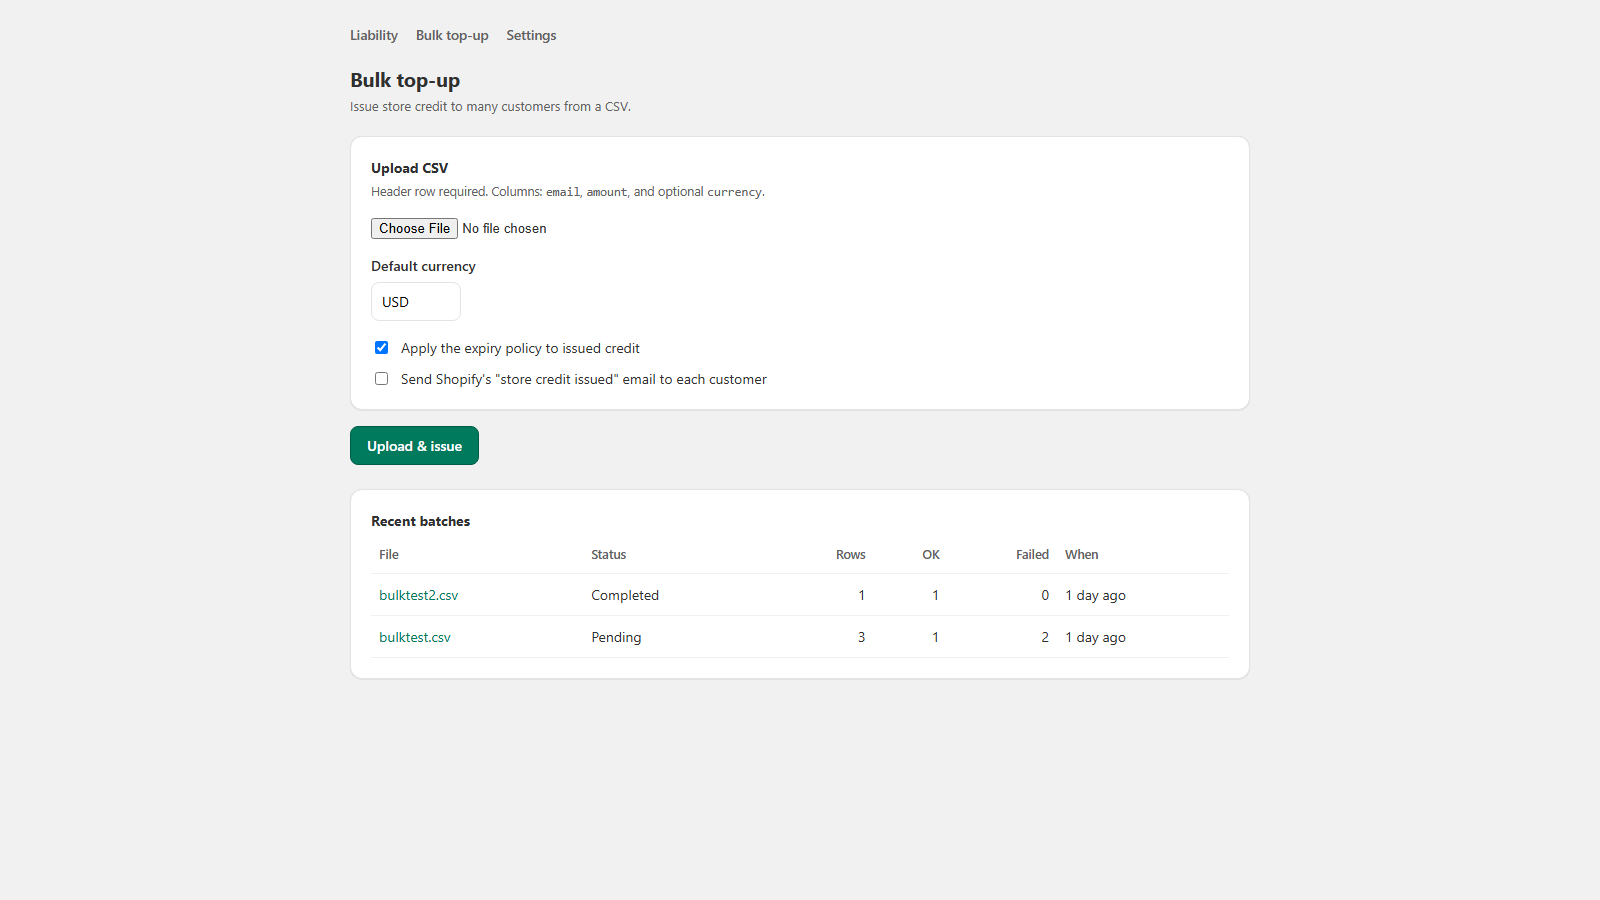Click the When column header
This screenshot has height=900, width=1600.
click(x=1081, y=554)
